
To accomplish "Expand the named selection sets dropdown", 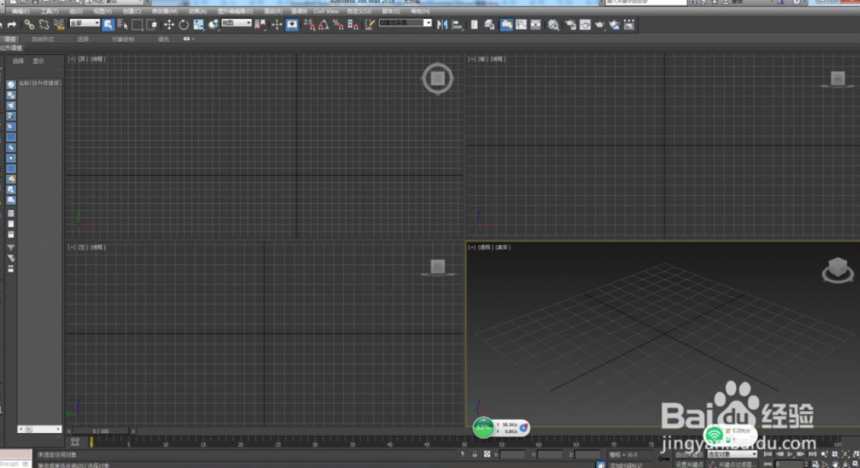I will point(405,23).
